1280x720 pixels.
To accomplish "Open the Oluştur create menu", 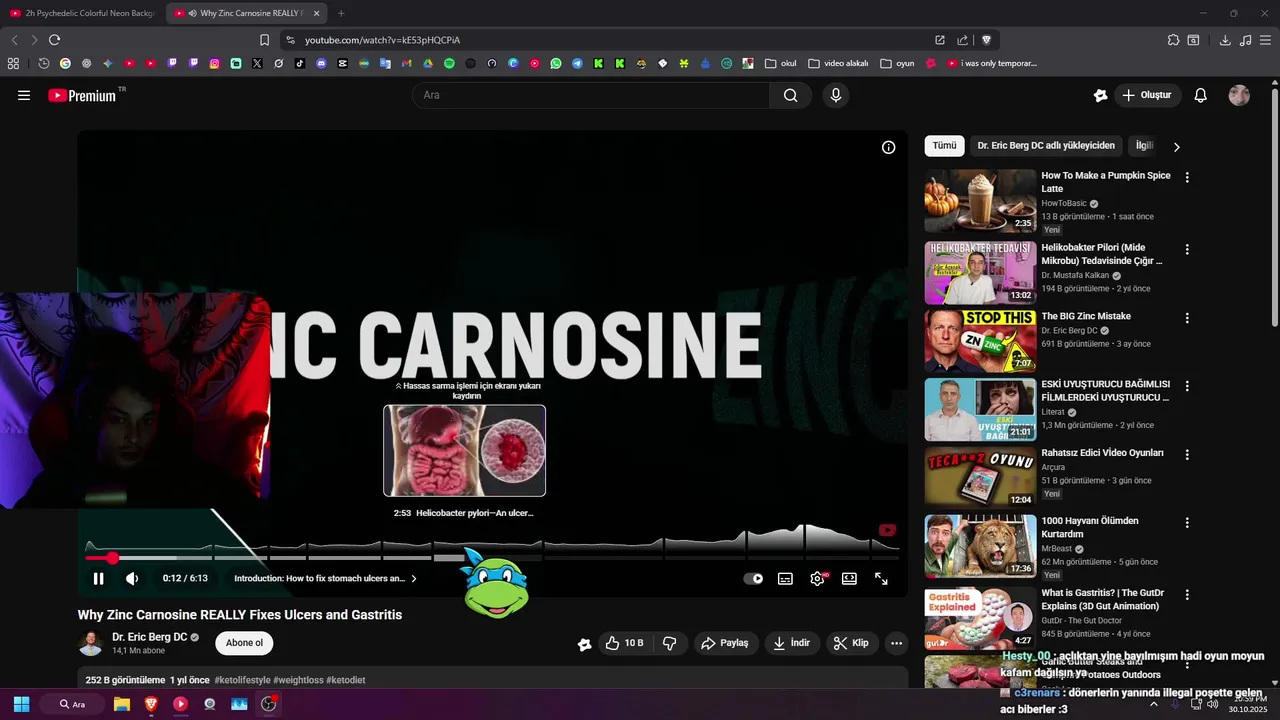I will pyautogui.click(x=1147, y=95).
